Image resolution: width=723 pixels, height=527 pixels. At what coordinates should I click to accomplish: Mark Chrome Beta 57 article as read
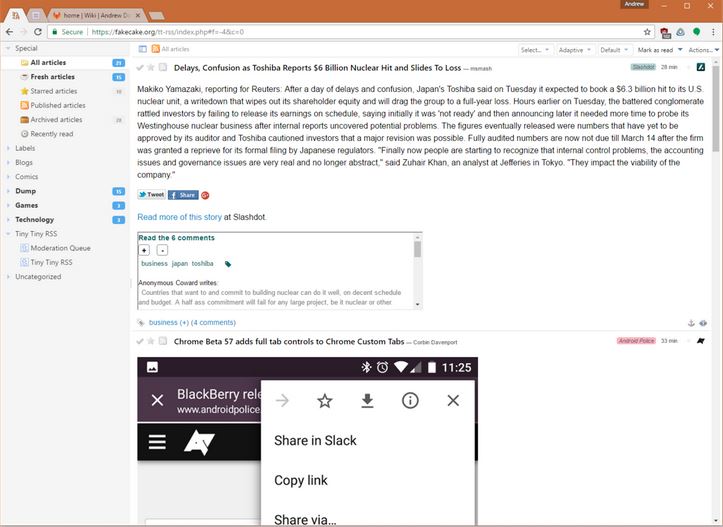tap(140, 342)
